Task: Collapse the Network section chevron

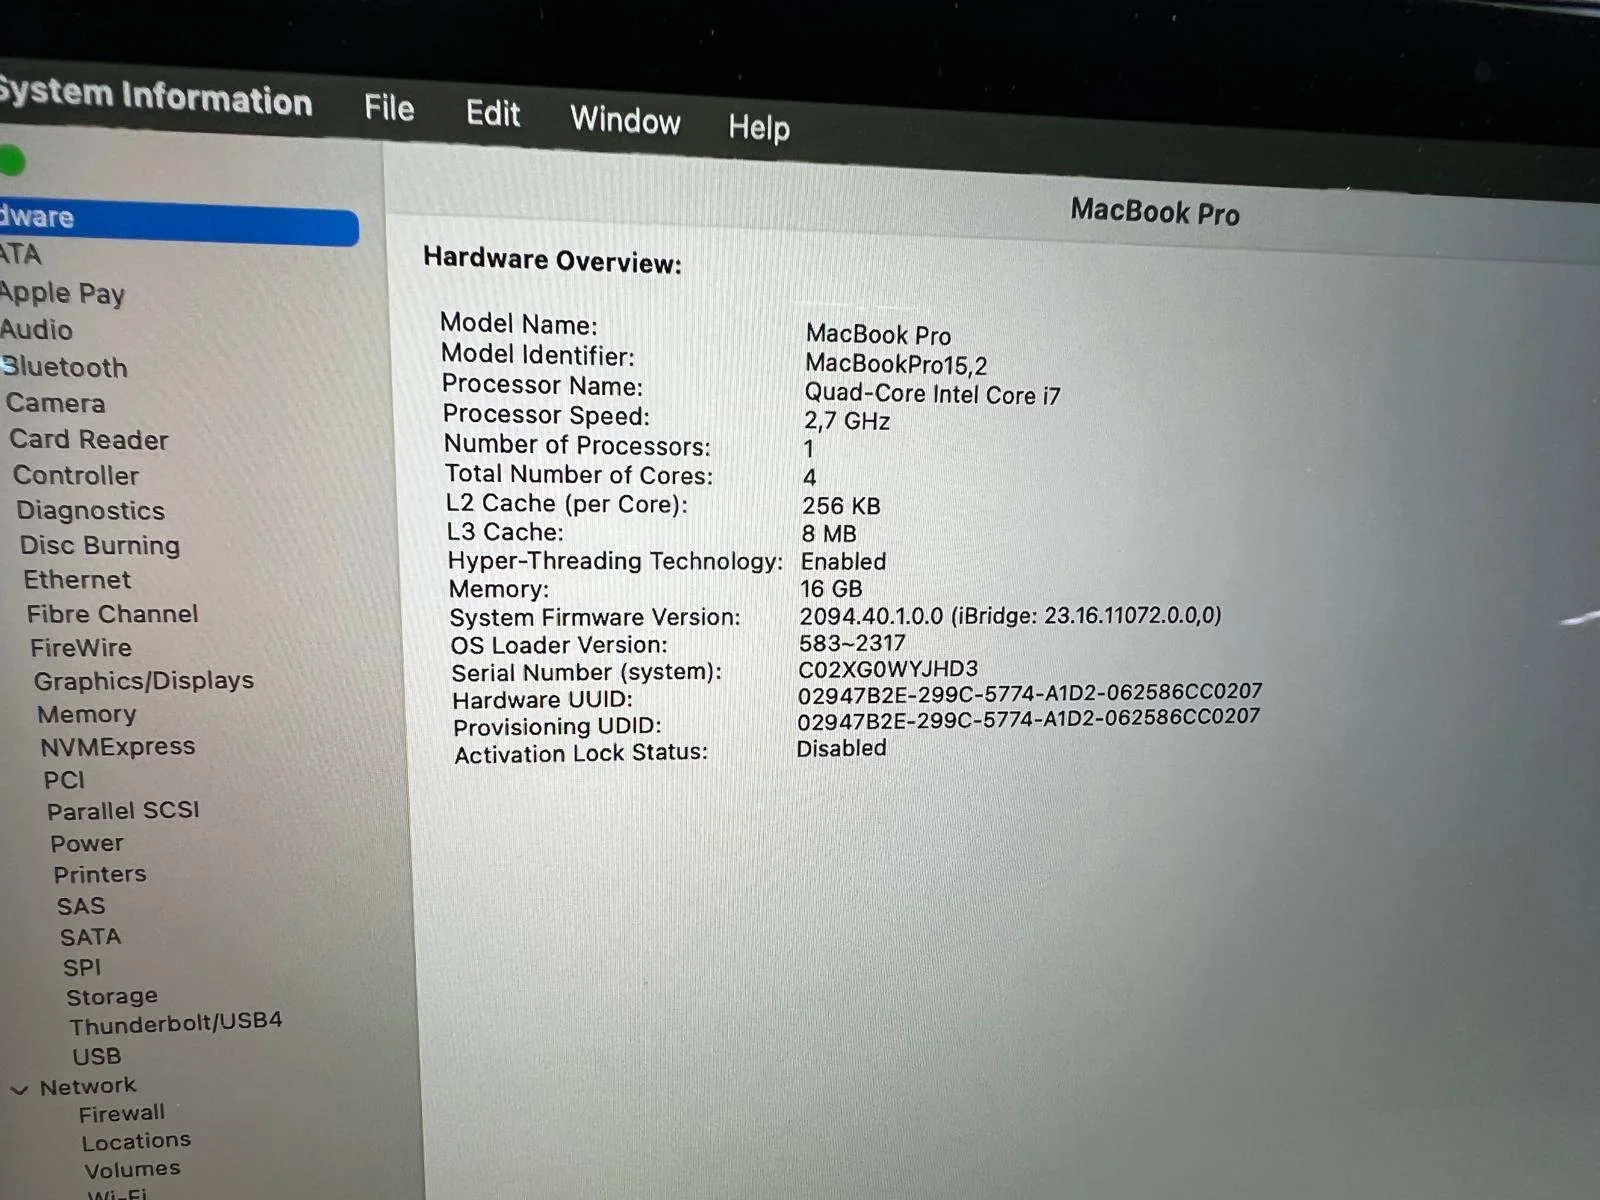Action: (x=19, y=1089)
